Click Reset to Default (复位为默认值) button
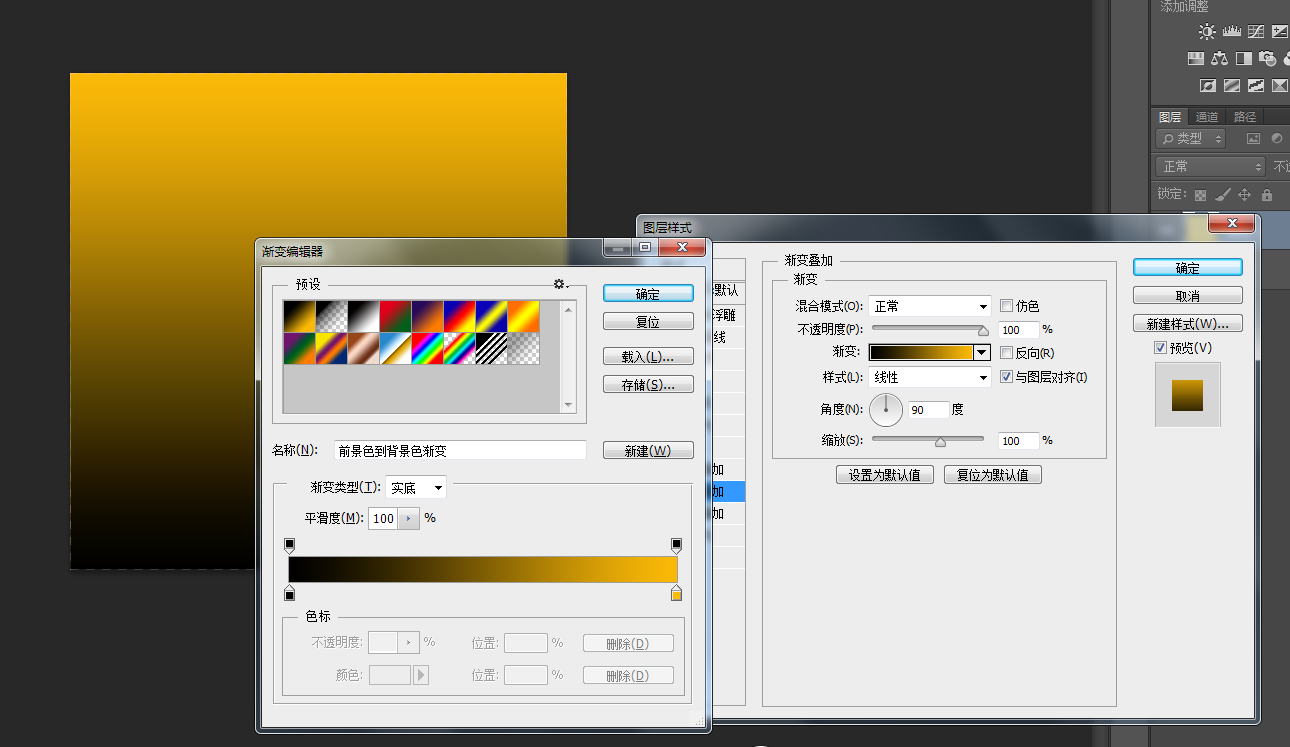 993,475
